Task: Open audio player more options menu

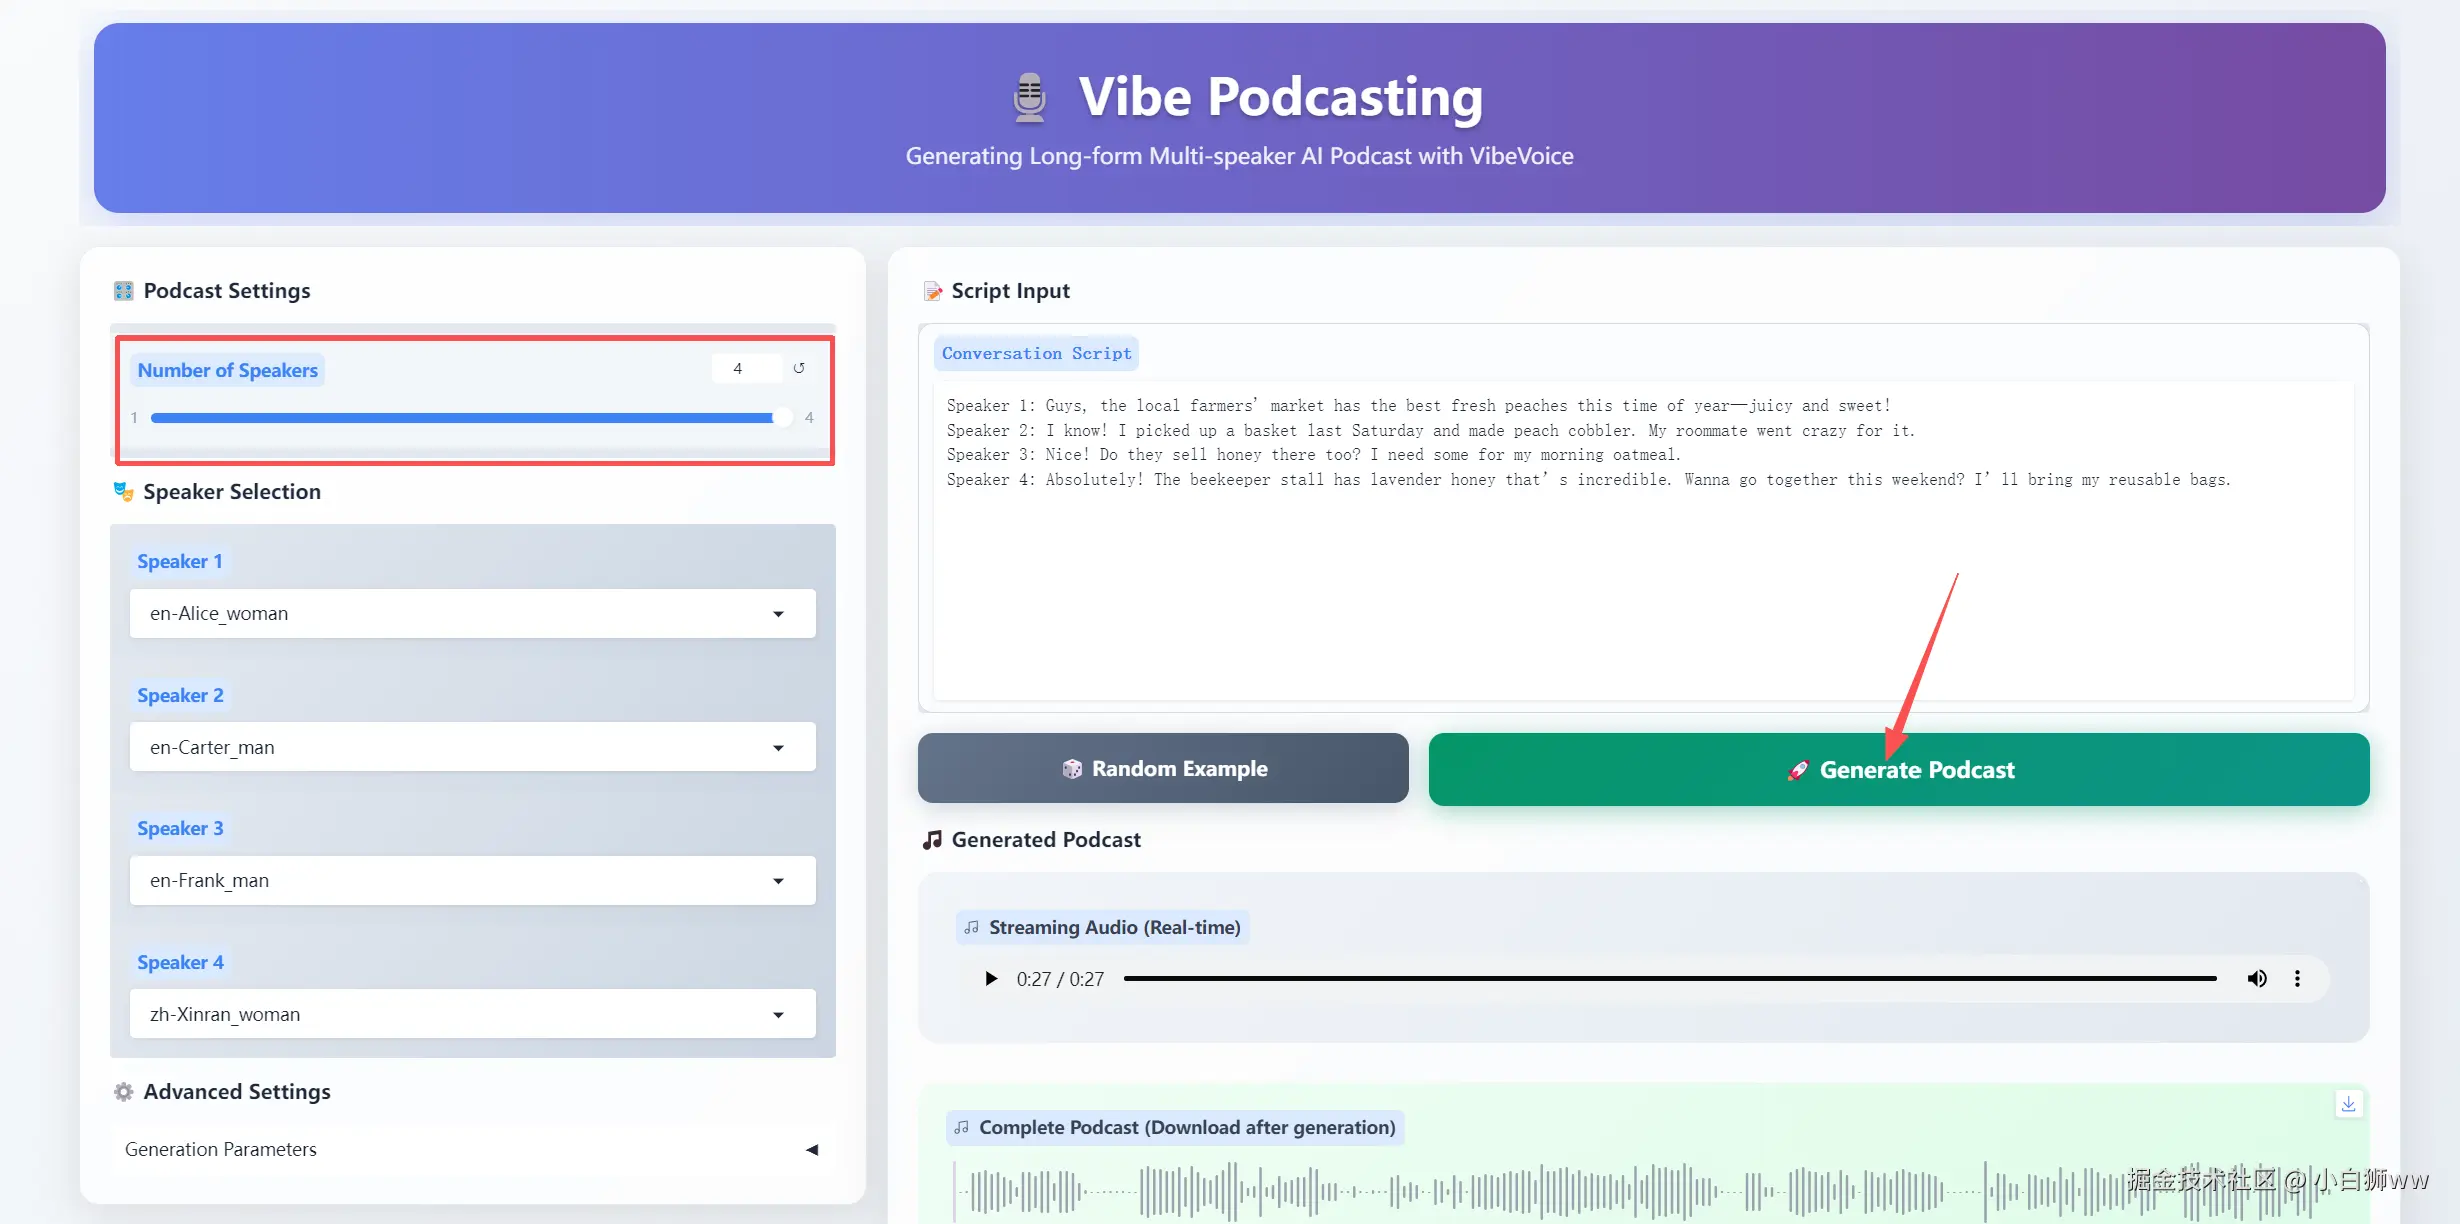Action: [x=2297, y=979]
